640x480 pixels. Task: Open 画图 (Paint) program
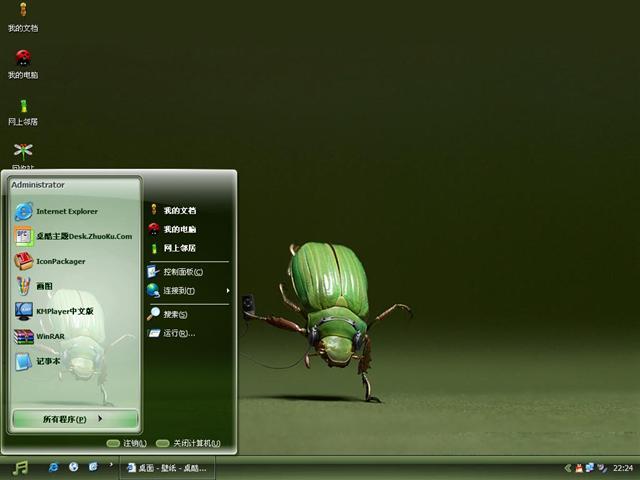pyautogui.click(x=44, y=286)
